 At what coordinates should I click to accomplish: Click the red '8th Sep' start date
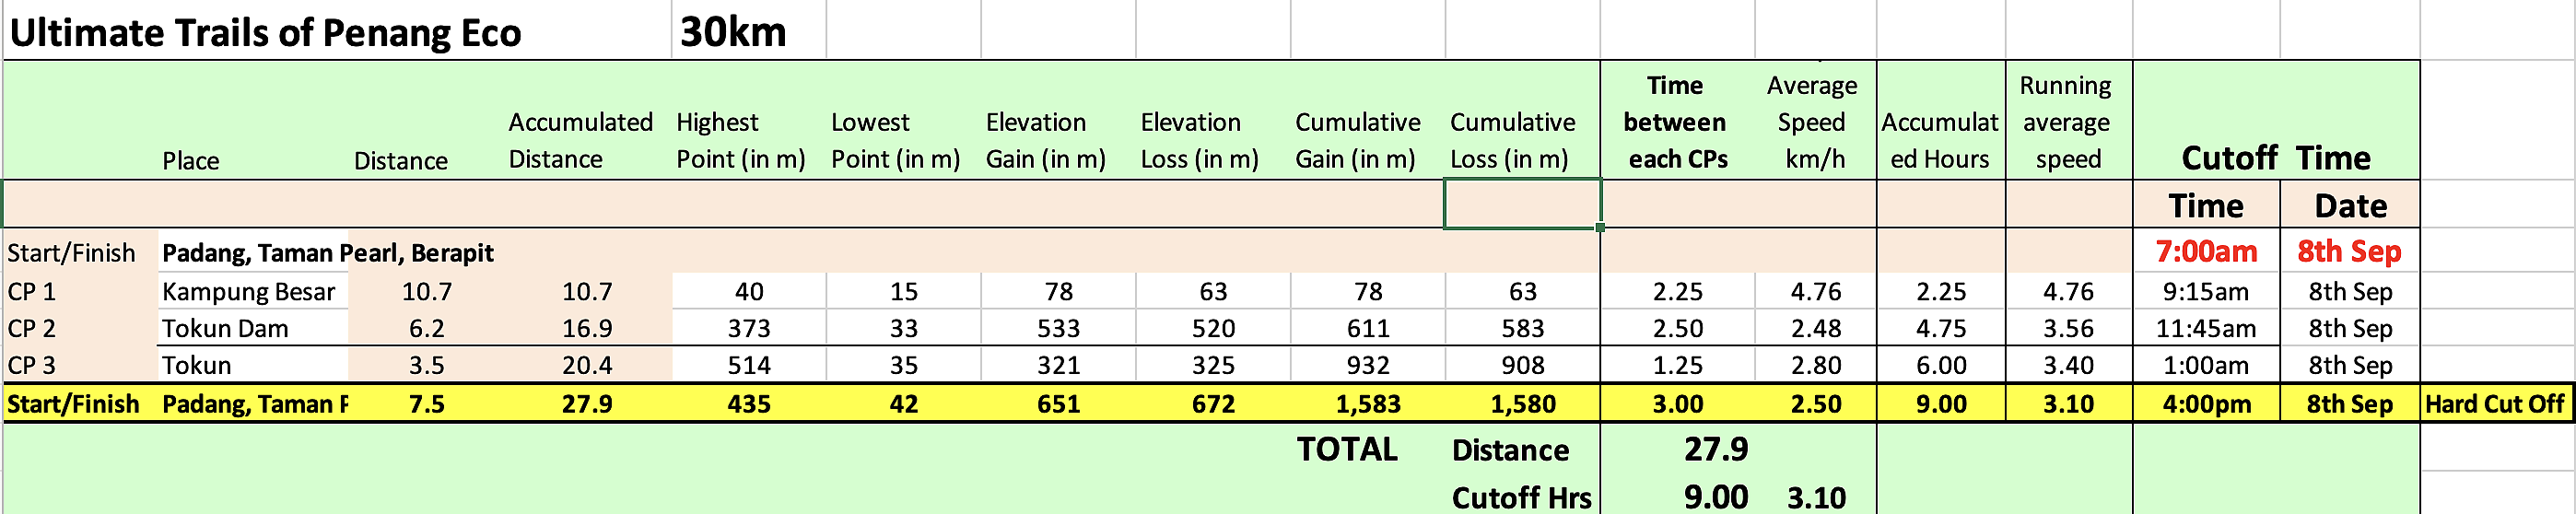tap(2350, 251)
